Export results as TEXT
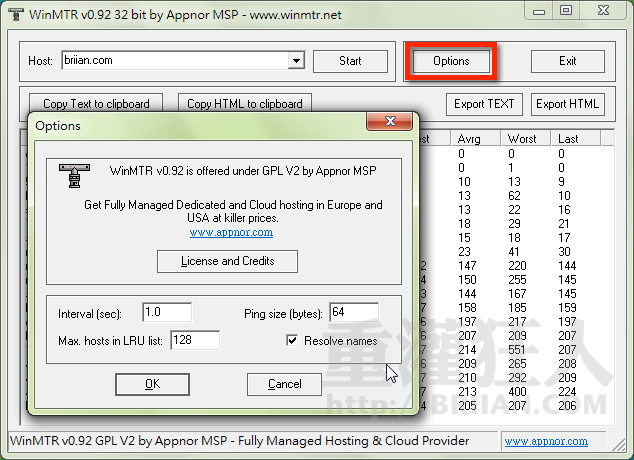Screen dimensions: 634x460 click(x=484, y=104)
